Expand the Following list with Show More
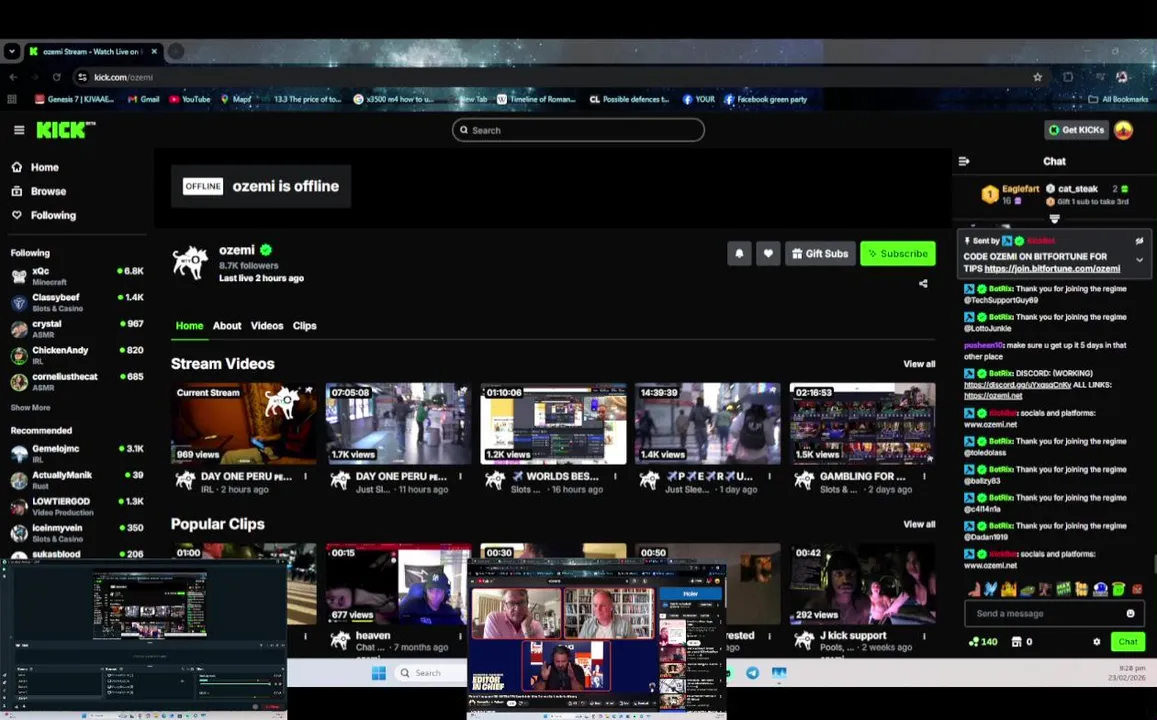 tap(30, 407)
